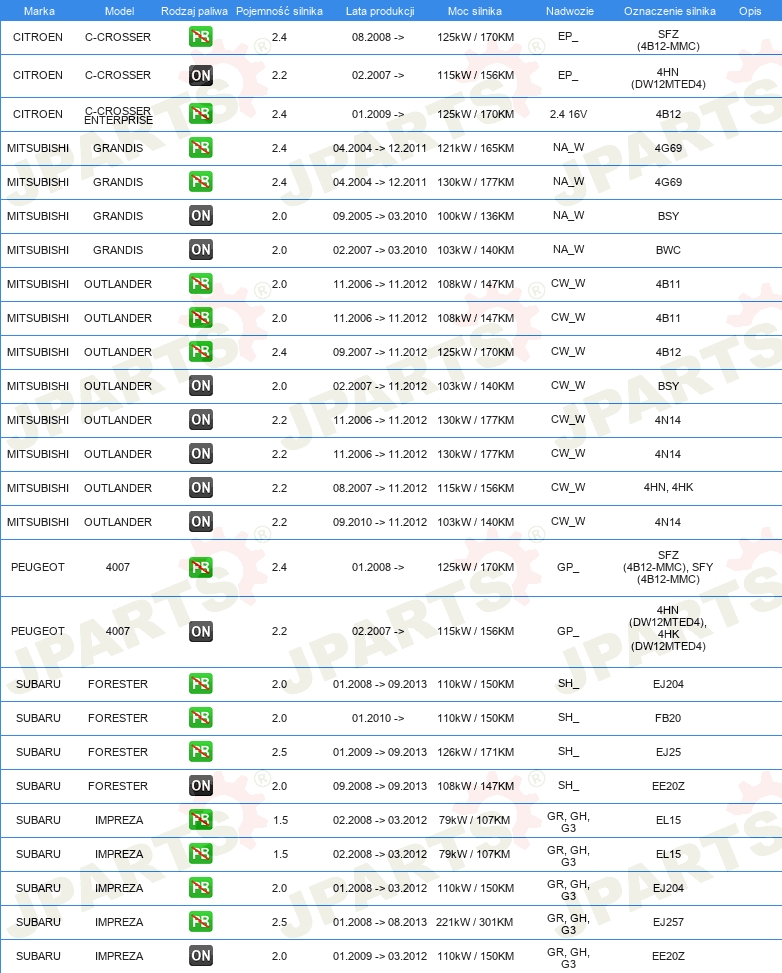
Task: Click petrol icon in Impreza EJ257 row
Action: (200, 921)
